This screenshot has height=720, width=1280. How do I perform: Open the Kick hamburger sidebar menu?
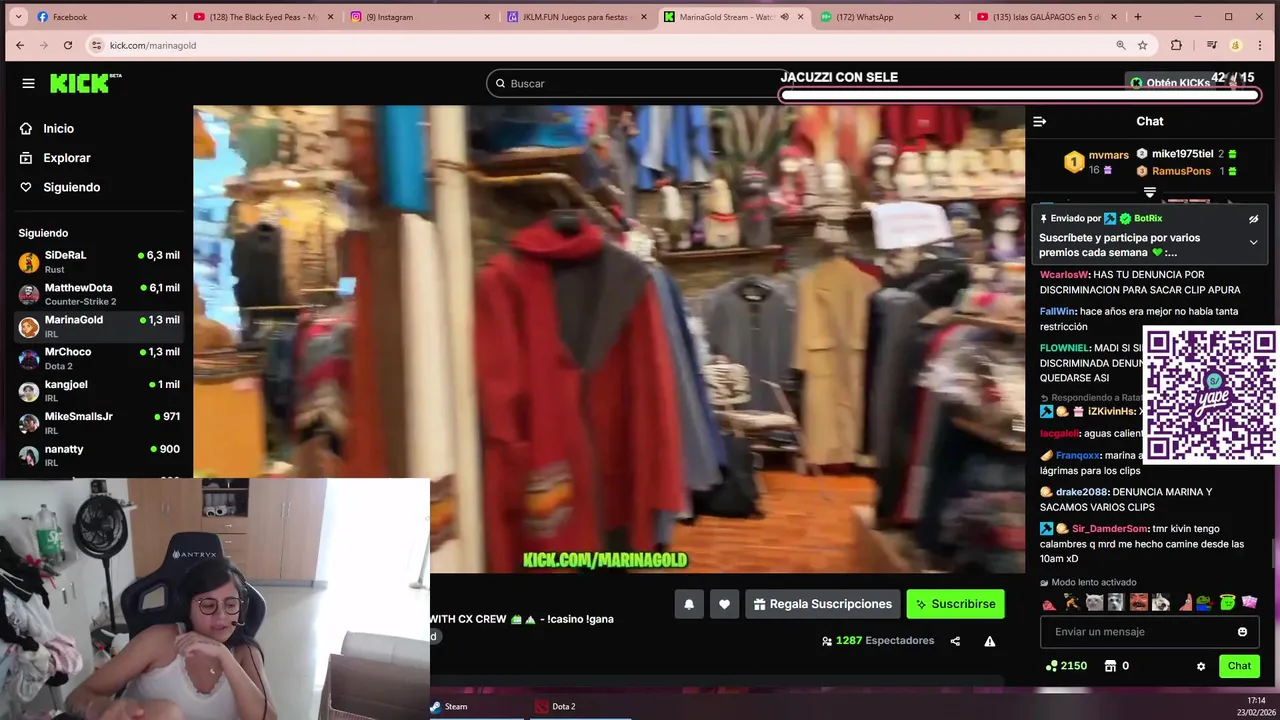tap(28, 83)
